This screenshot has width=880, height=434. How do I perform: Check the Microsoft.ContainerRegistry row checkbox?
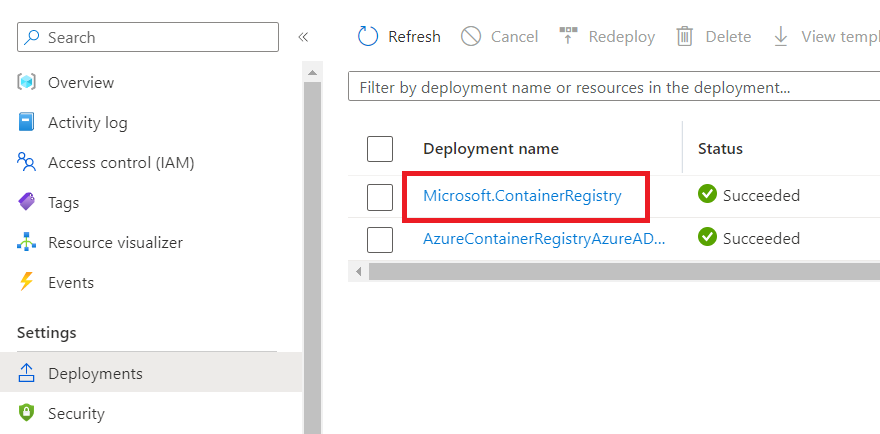coord(380,197)
